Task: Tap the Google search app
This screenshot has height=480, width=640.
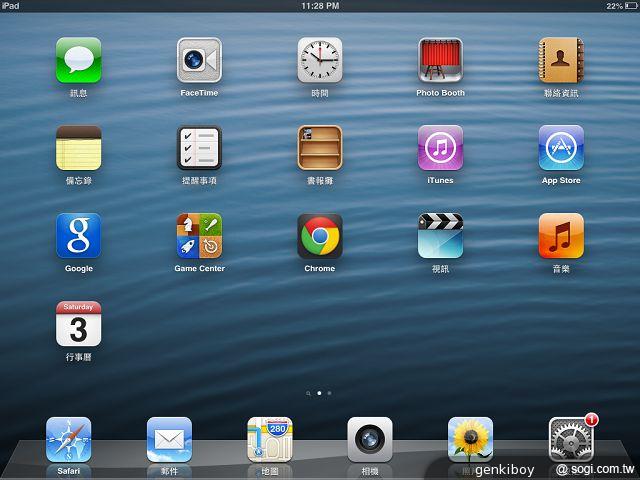Action: (78, 236)
